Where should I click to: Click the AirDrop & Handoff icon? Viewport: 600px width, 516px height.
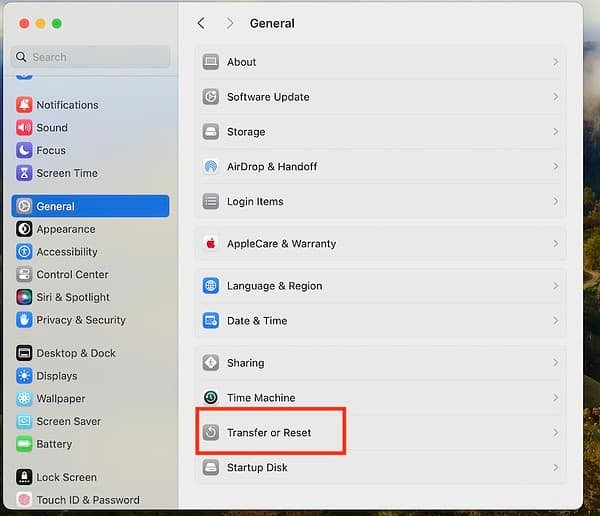(x=210, y=166)
